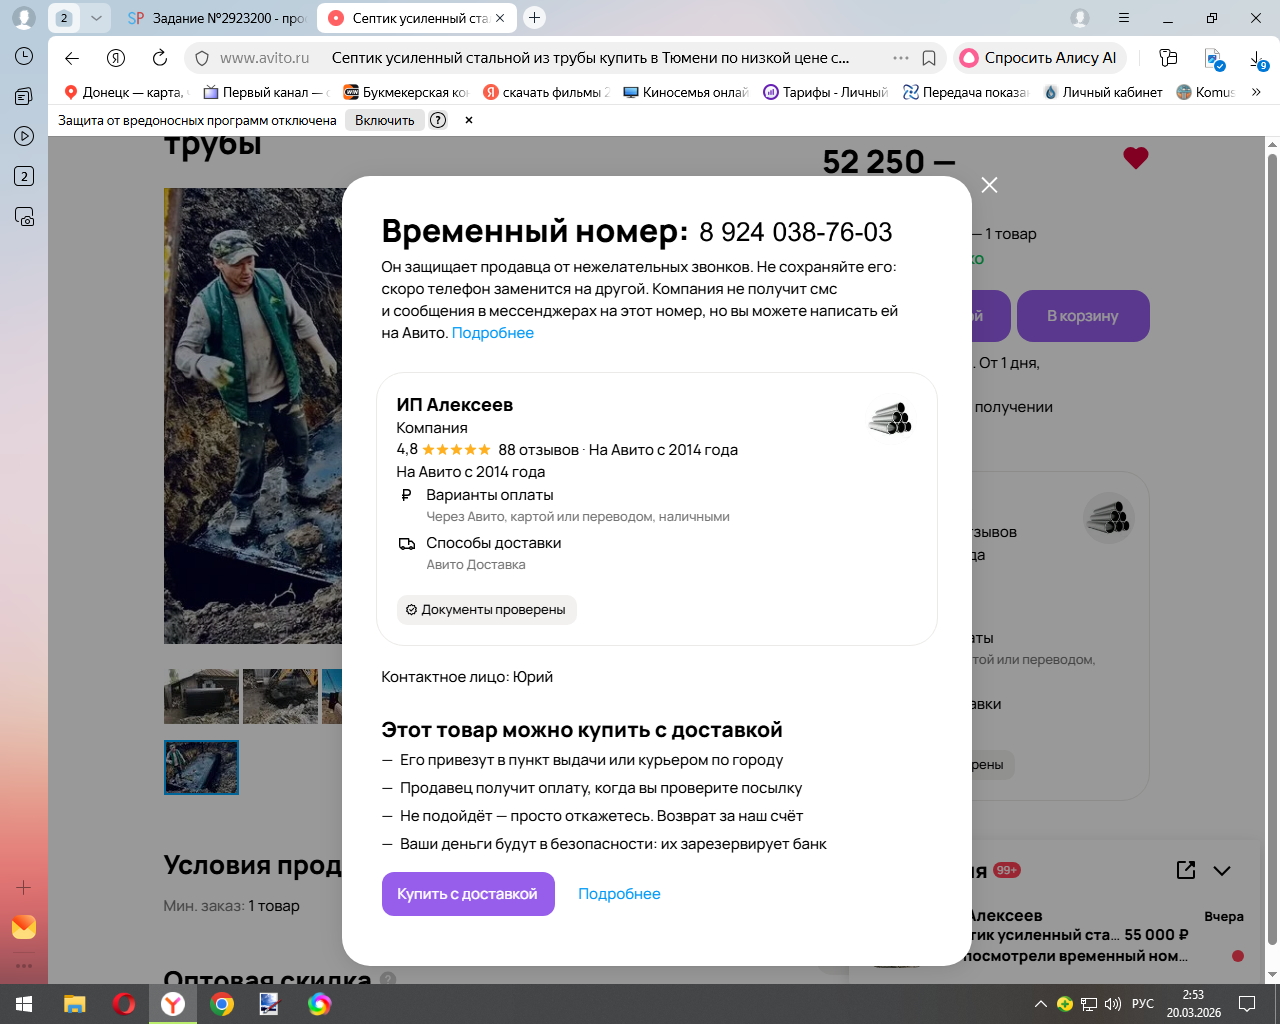Open the account icon next to the browser menu
Viewport: 1280px width, 1024px height.
point(1080,18)
